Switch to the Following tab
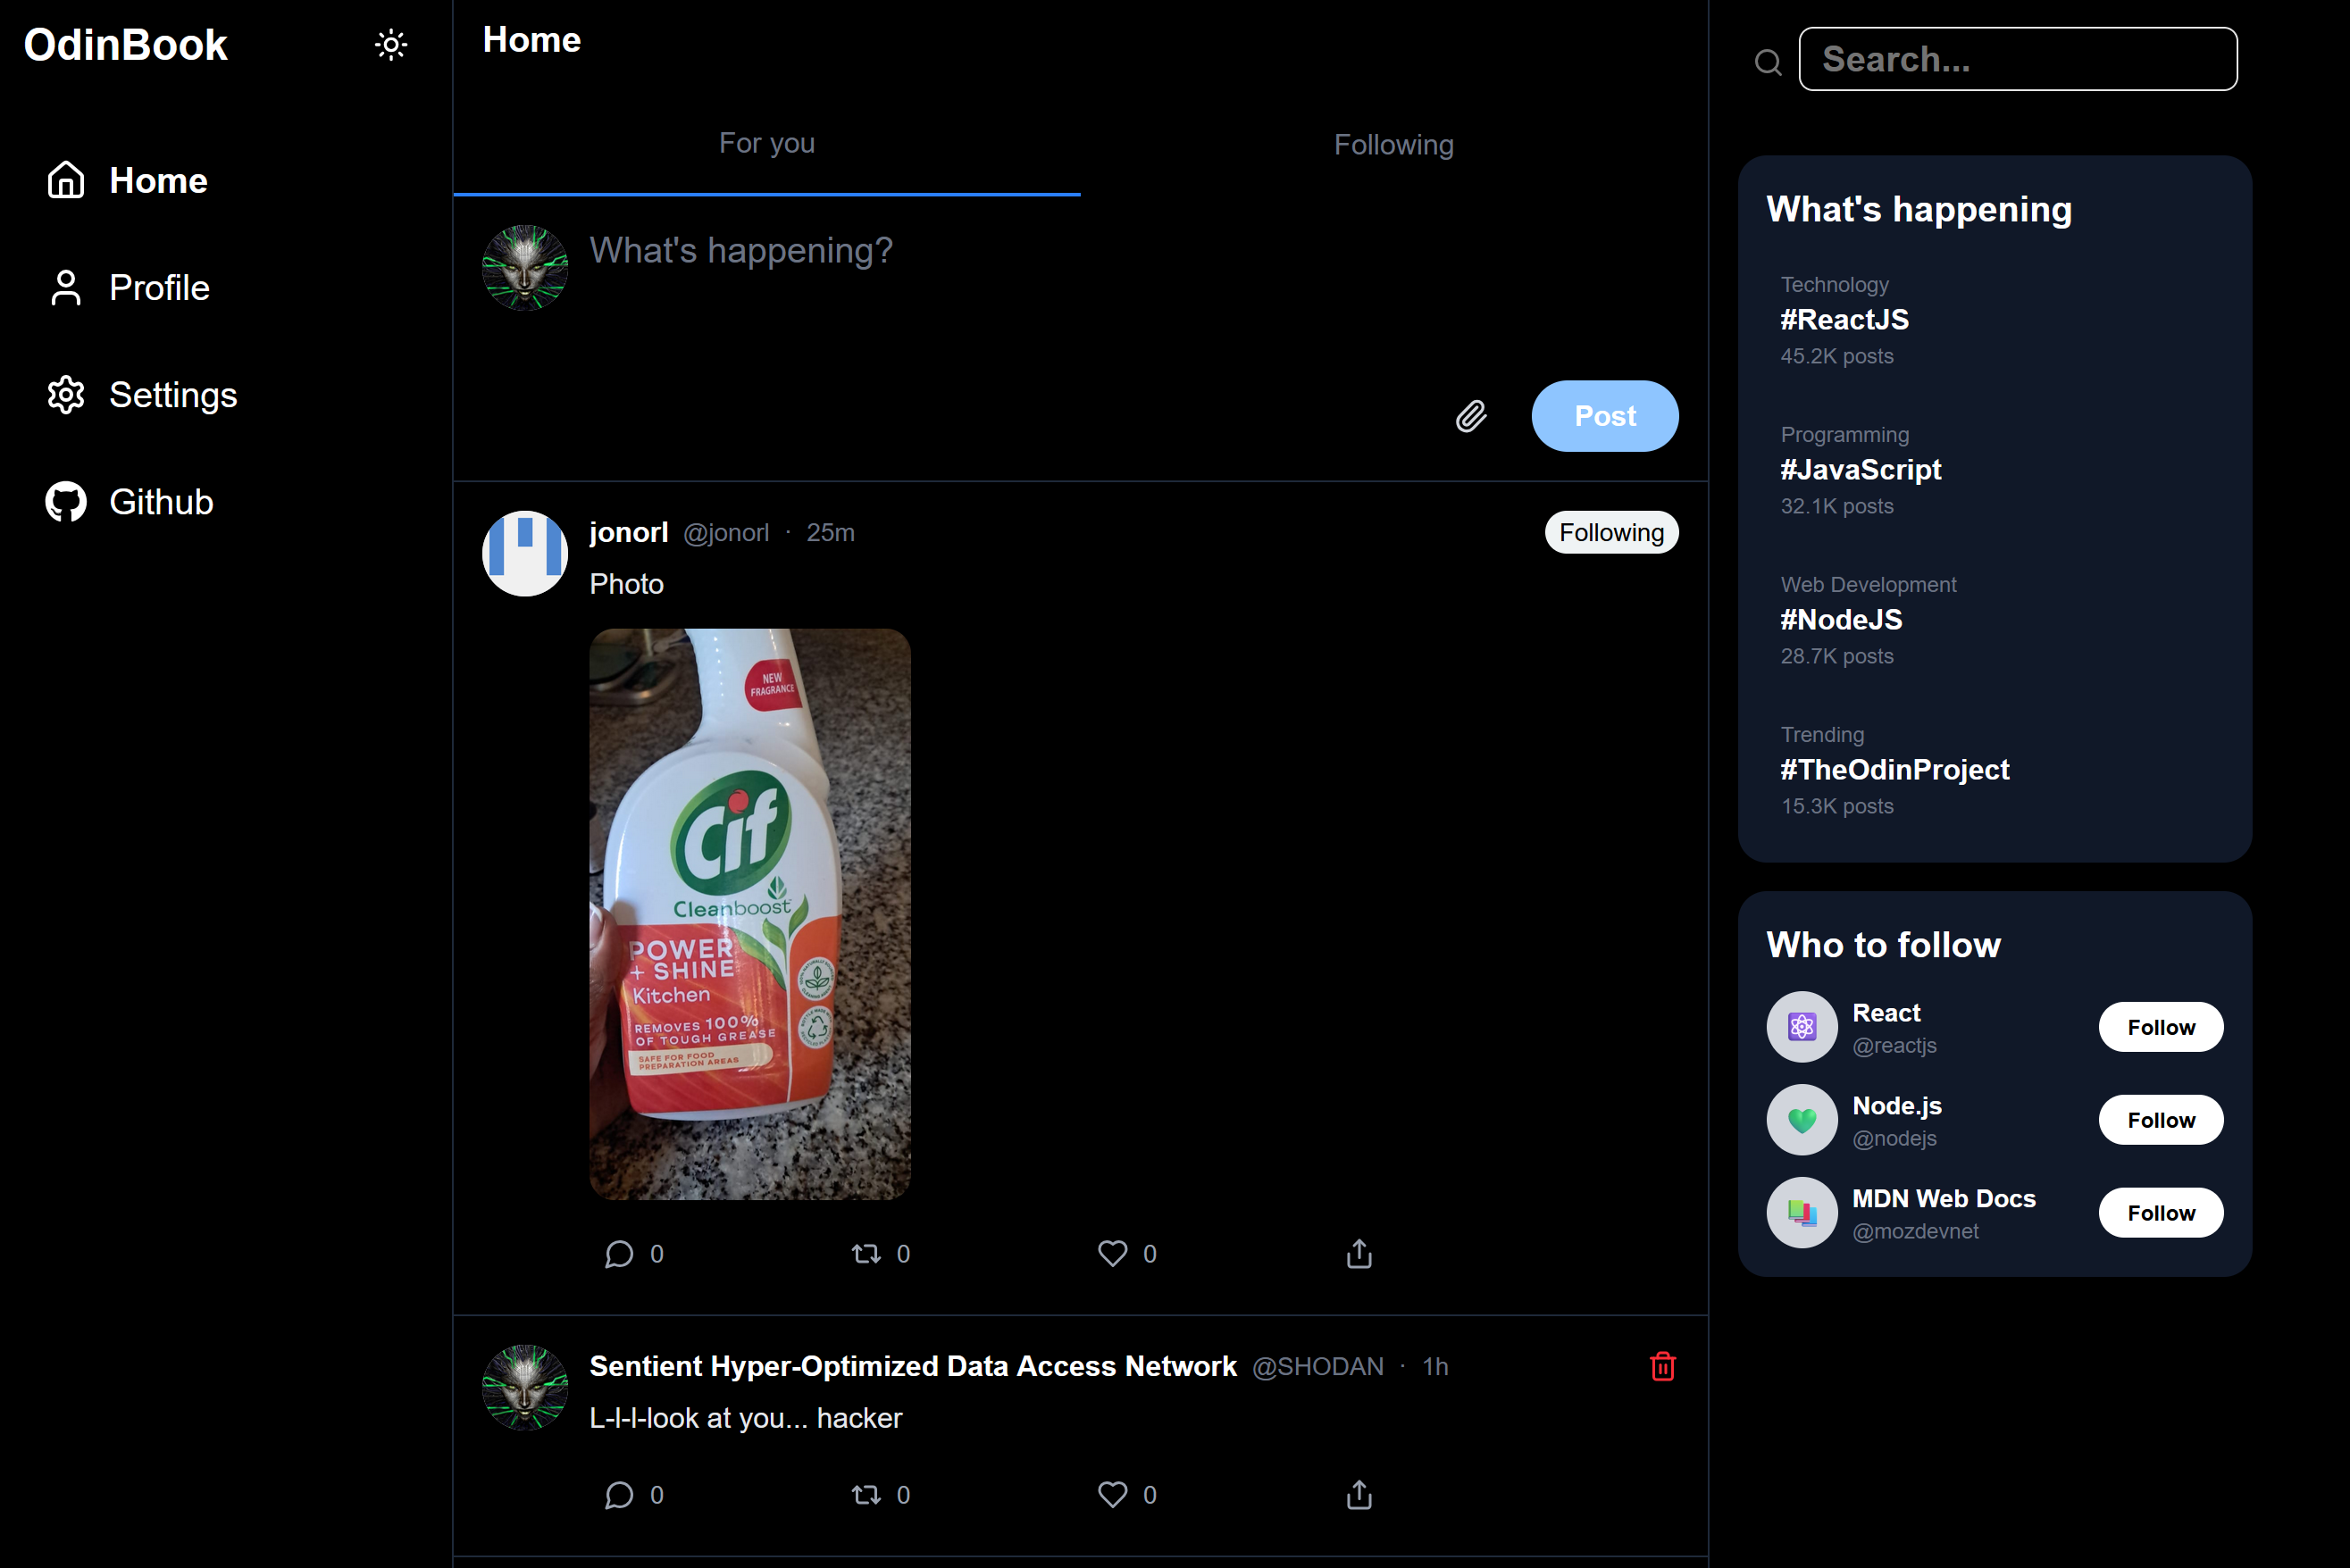Viewport: 2350px width, 1568px height. pos(1393,145)
